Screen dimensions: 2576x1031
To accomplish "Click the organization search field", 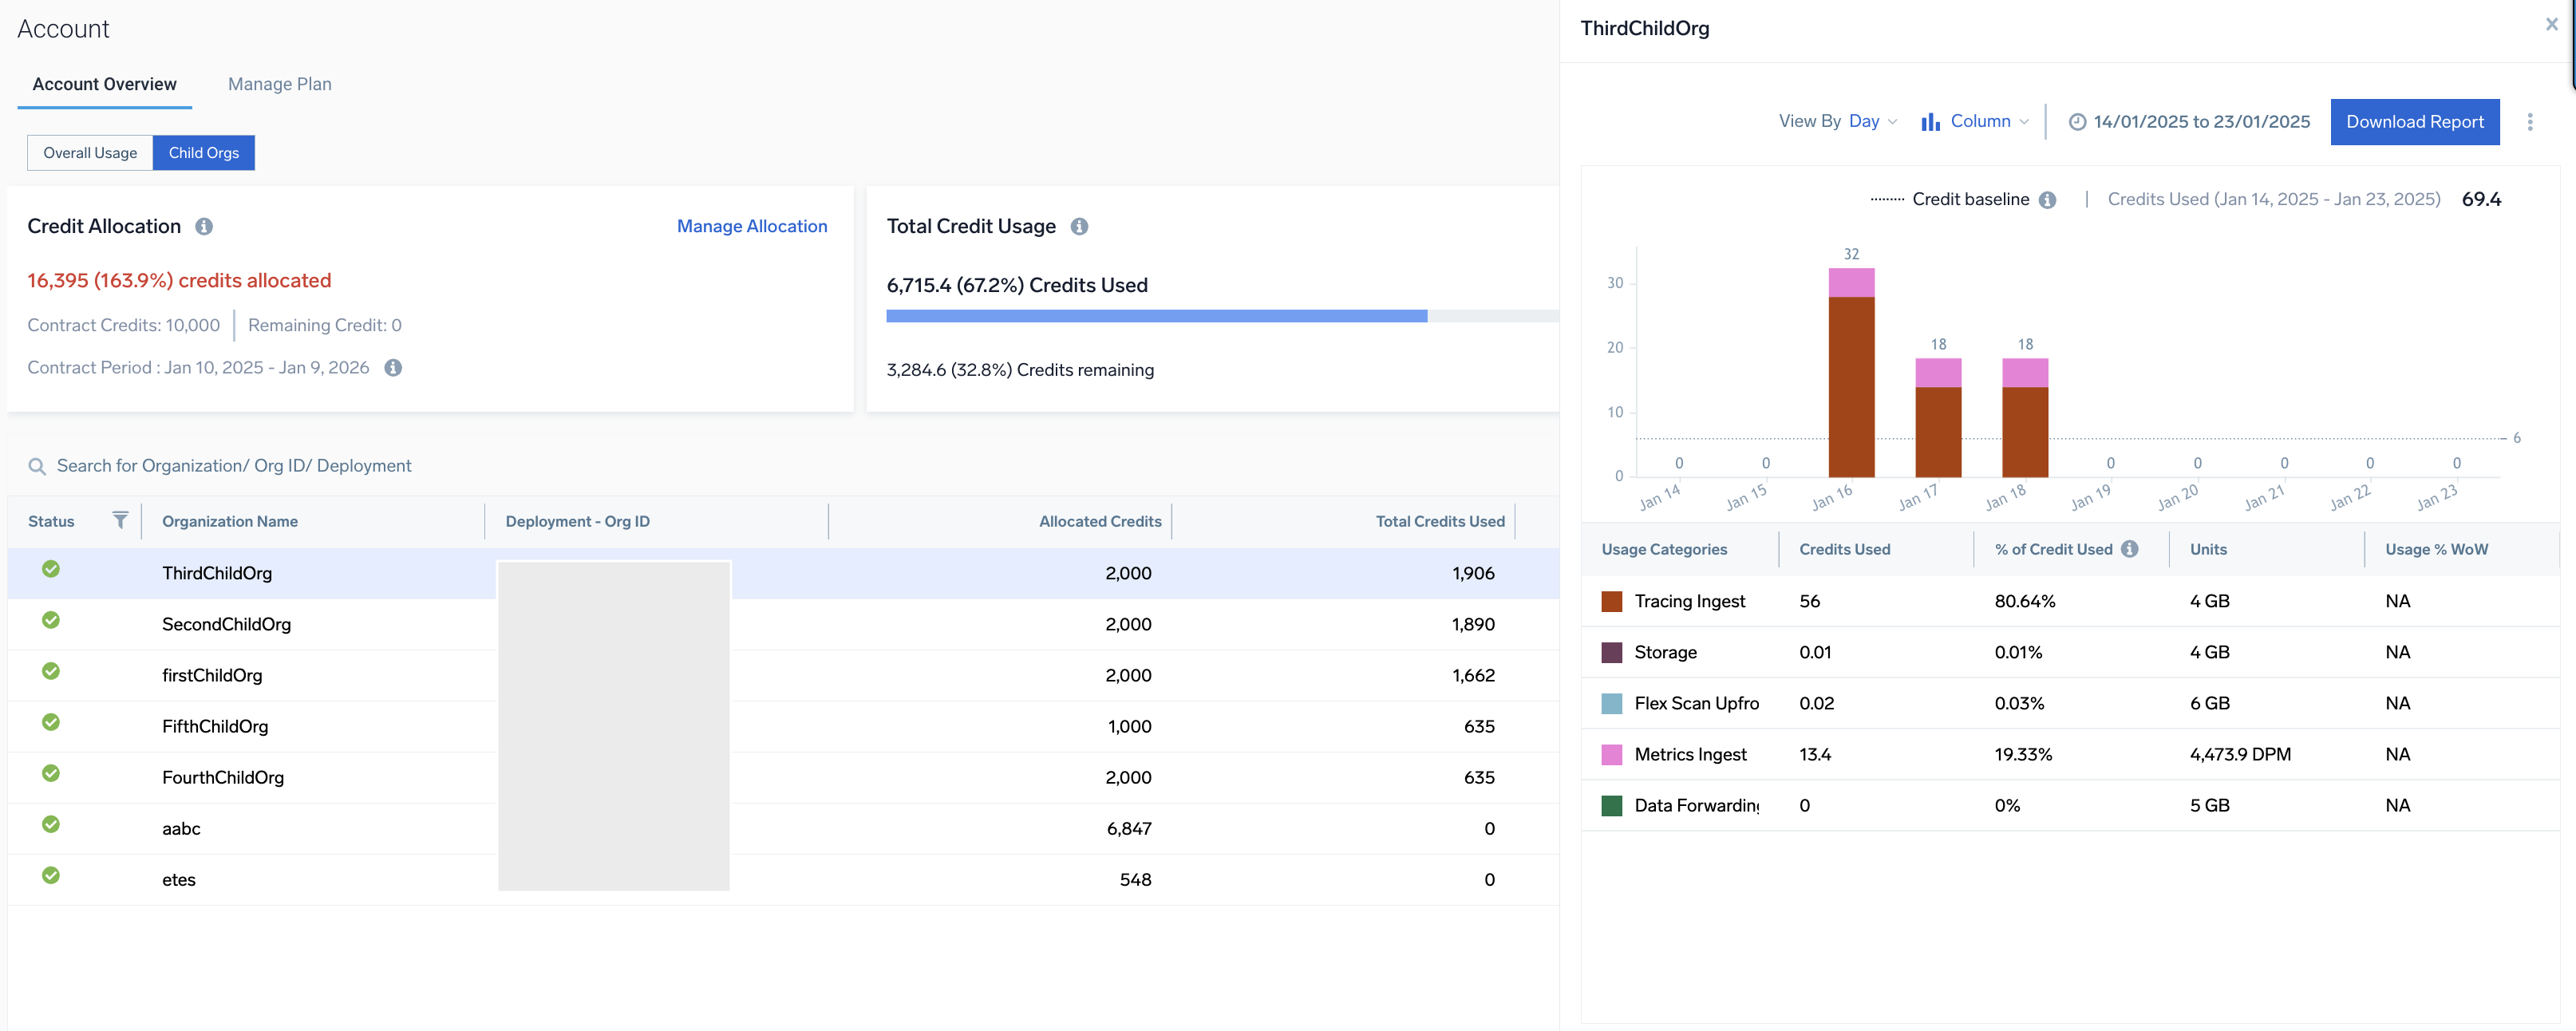I will click(x=234, y=466).
